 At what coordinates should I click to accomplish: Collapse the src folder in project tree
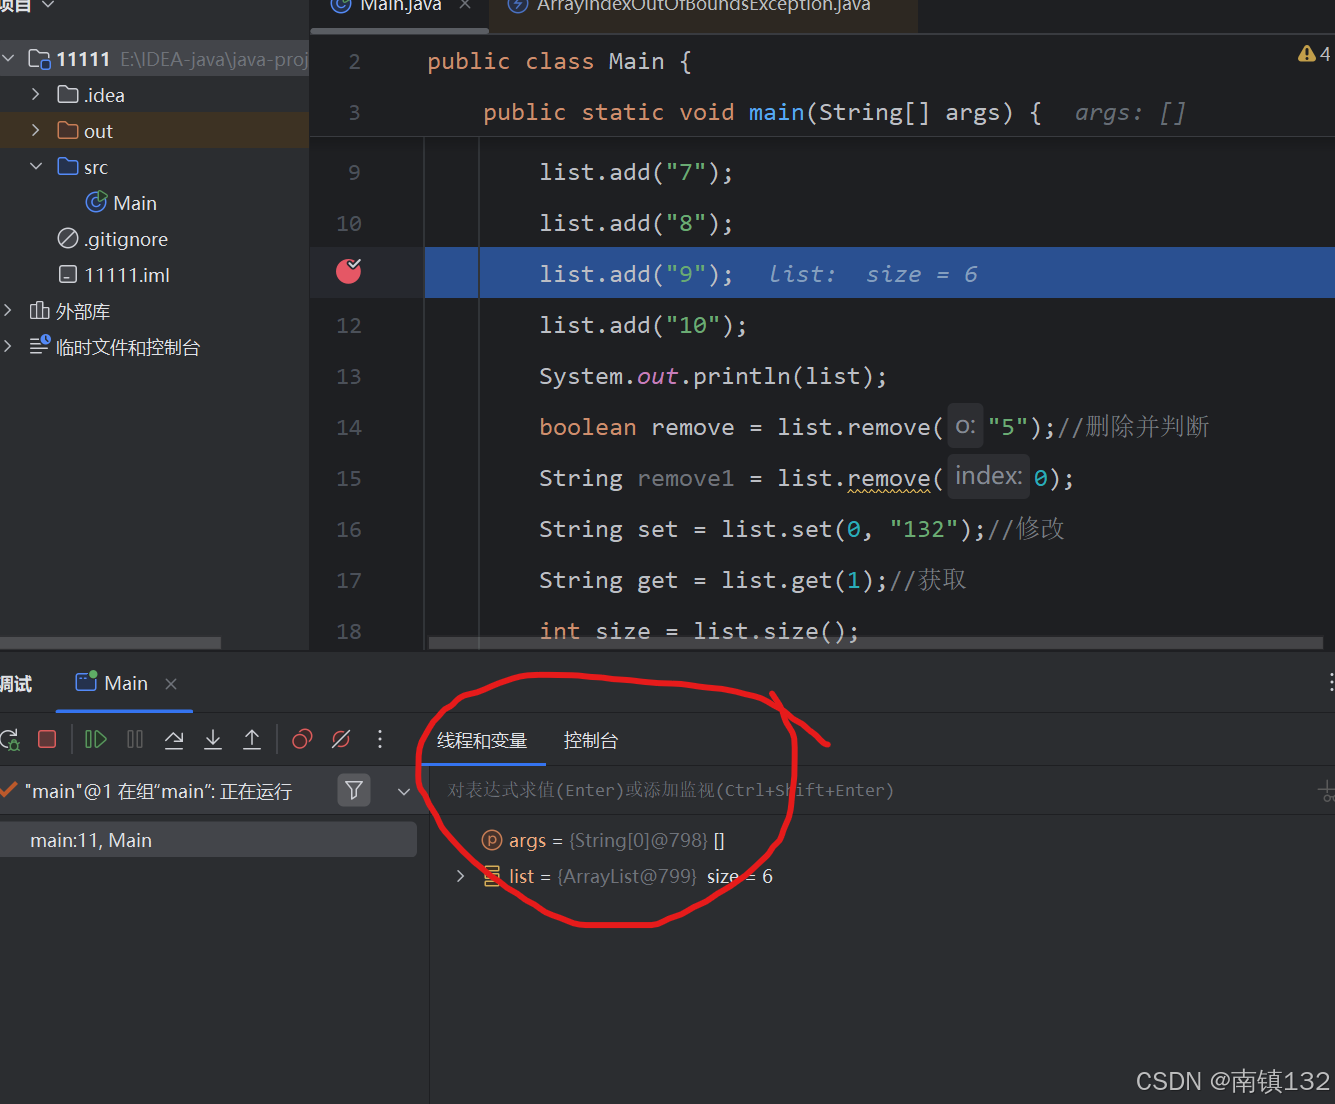(36, 166)
